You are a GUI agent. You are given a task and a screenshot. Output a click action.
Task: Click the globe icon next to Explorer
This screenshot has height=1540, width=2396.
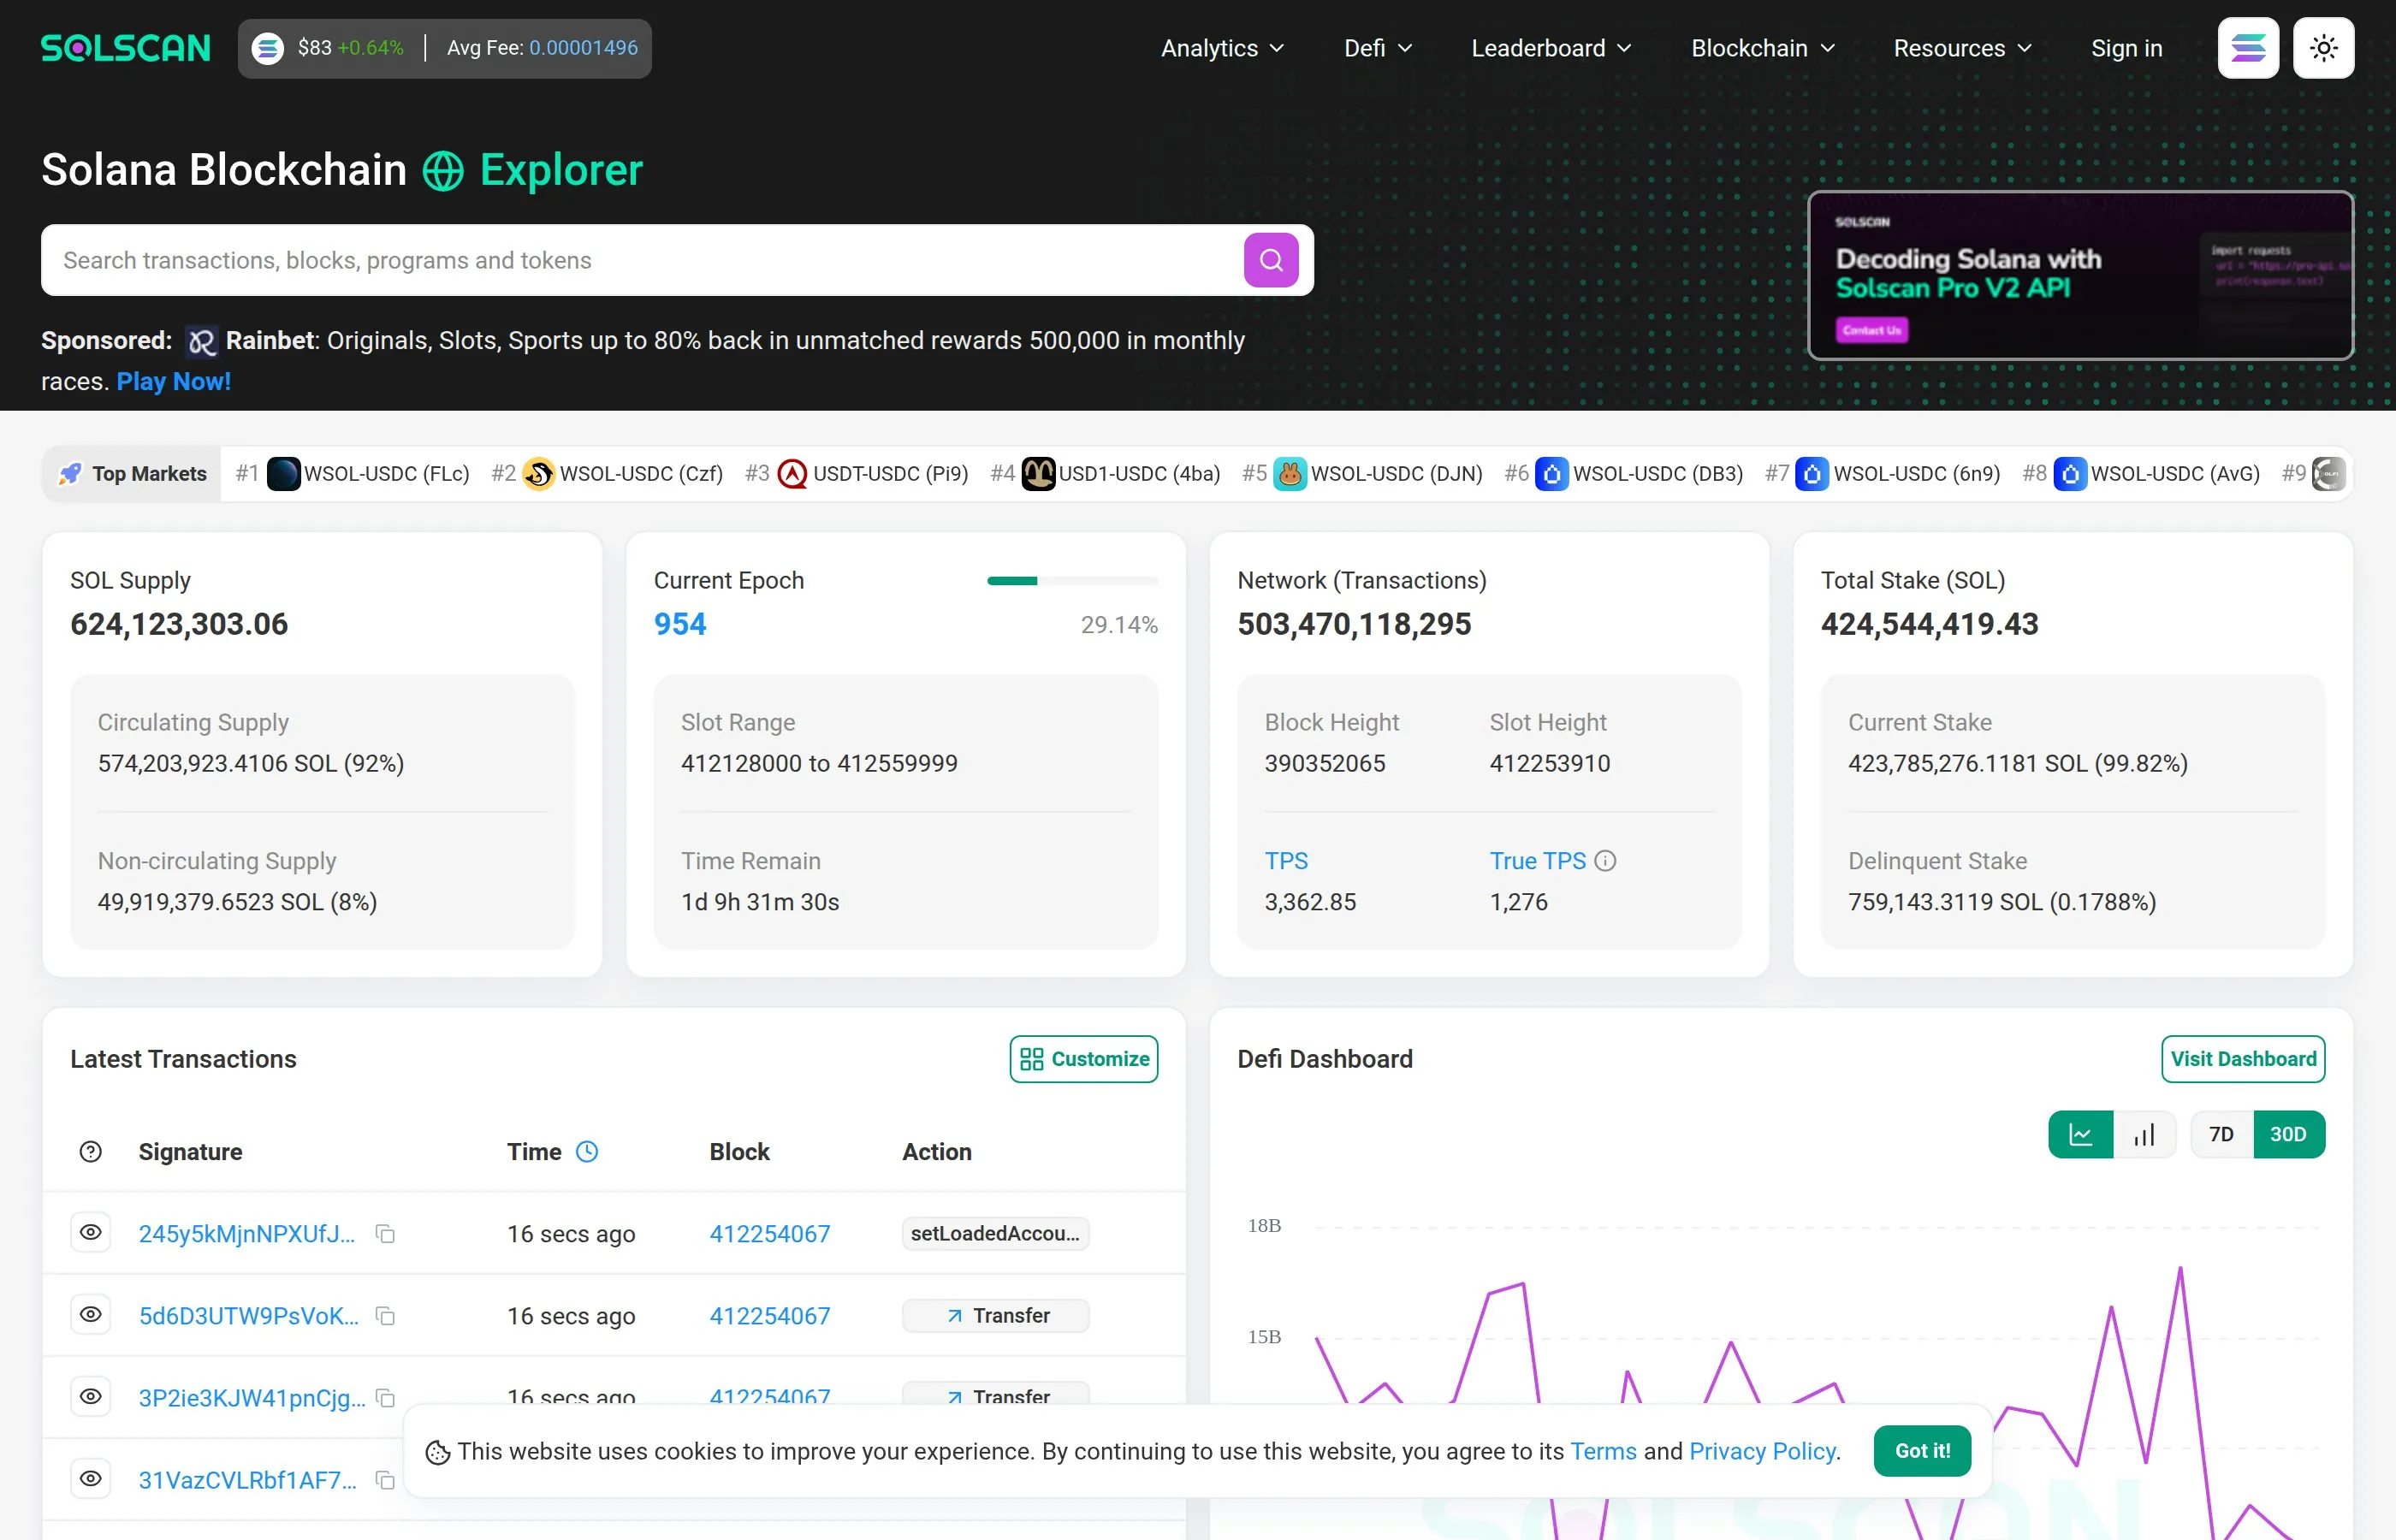pos(443,171)
